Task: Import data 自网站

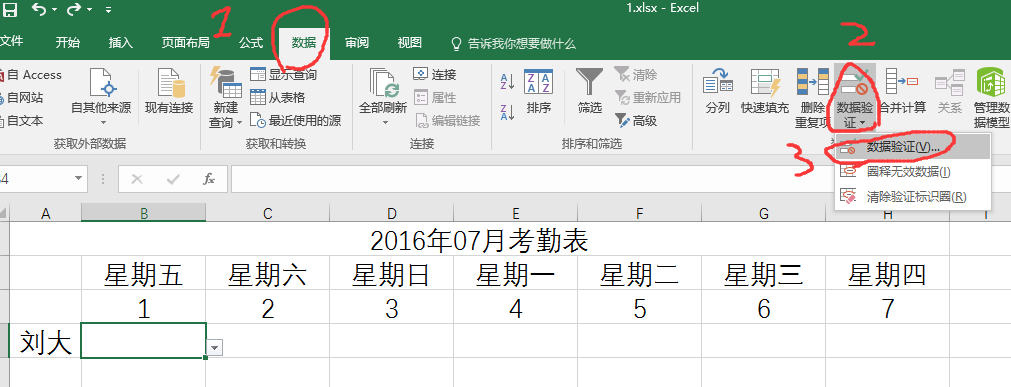Action: [x=21, y=98]
